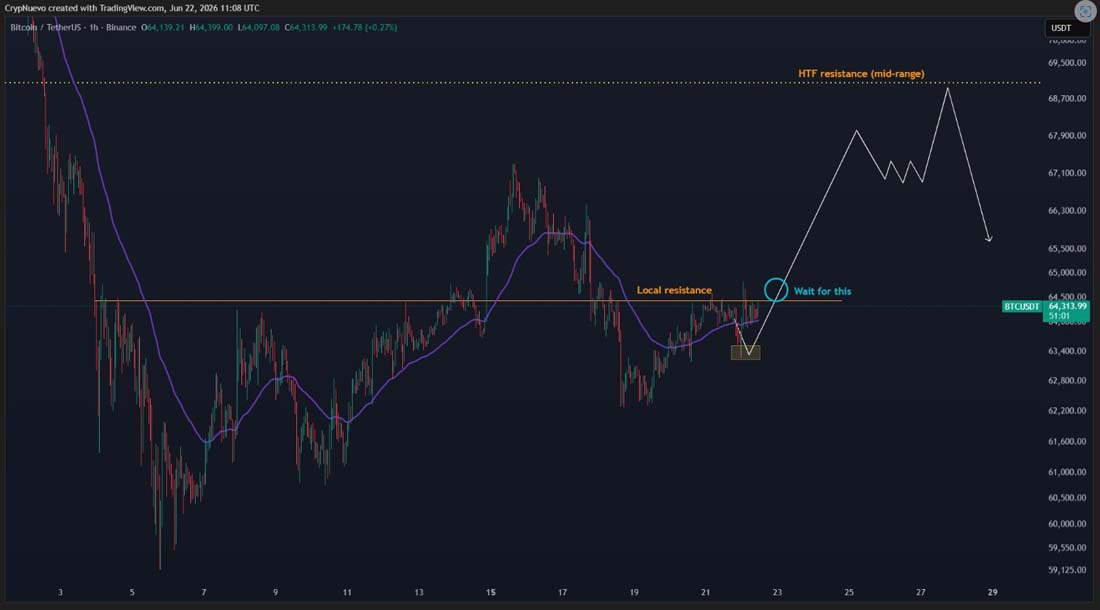Viewport: 1100px width, 610px height.
Task: Click date 9 on the time axis
Action: pos(276,592)
